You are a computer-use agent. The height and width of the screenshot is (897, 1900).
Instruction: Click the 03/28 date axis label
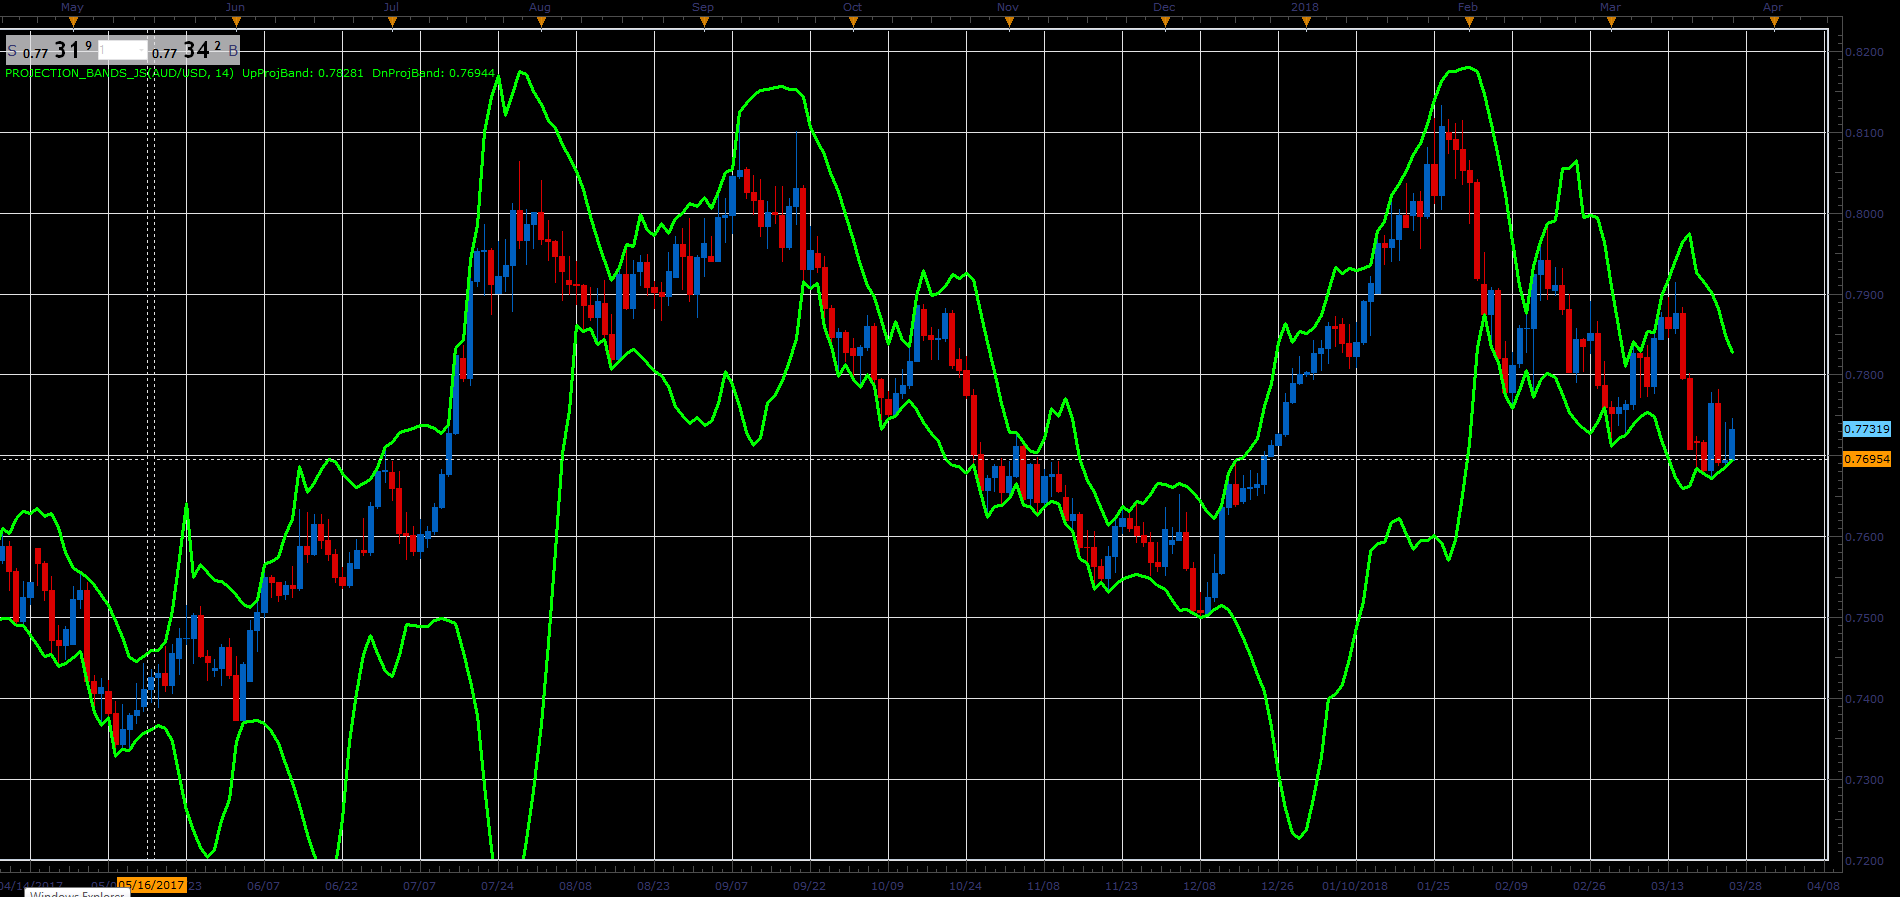tap(1746, 886)
